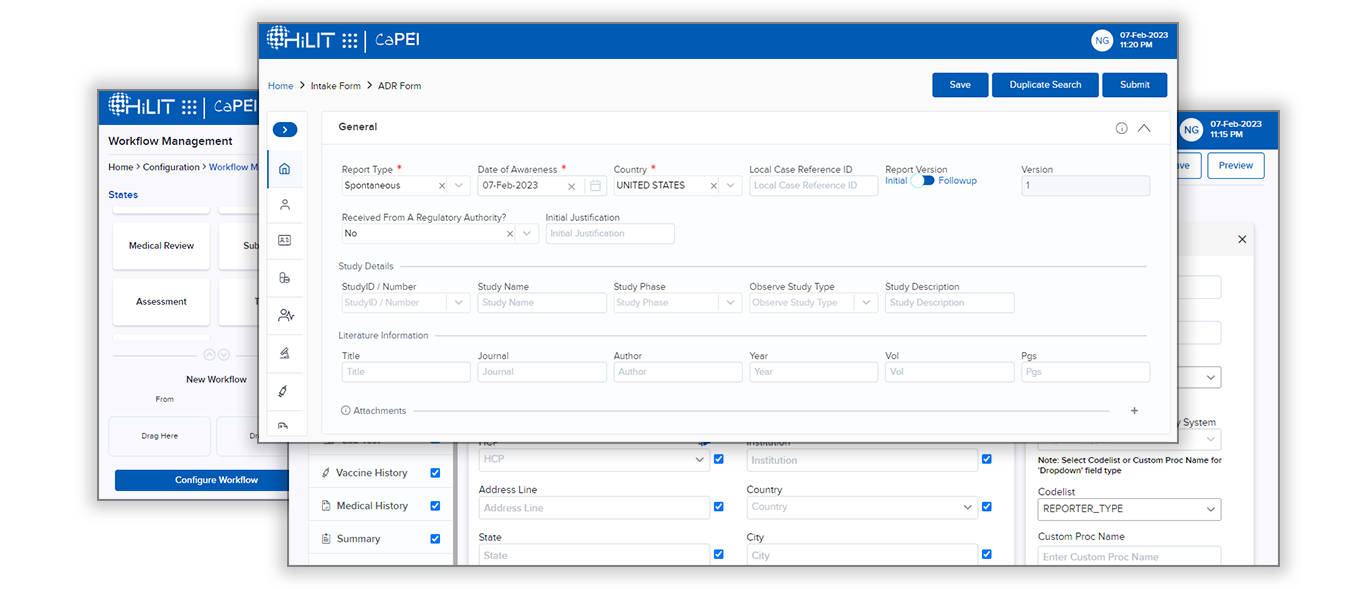Click the calendar icon in Date of Awareness
Image resolution: width=1366 pixels, height=589 pixels.
pos(595,186)
